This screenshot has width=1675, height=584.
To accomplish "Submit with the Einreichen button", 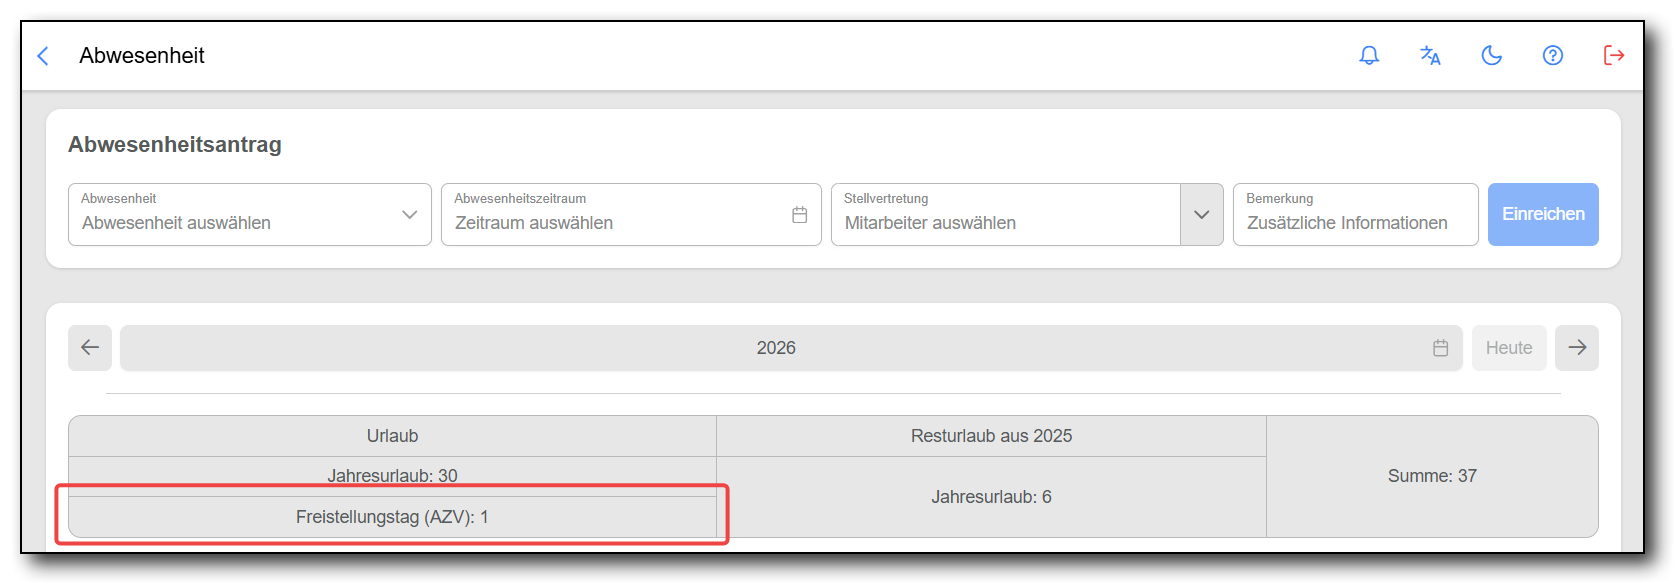I will click(1543, 214).
